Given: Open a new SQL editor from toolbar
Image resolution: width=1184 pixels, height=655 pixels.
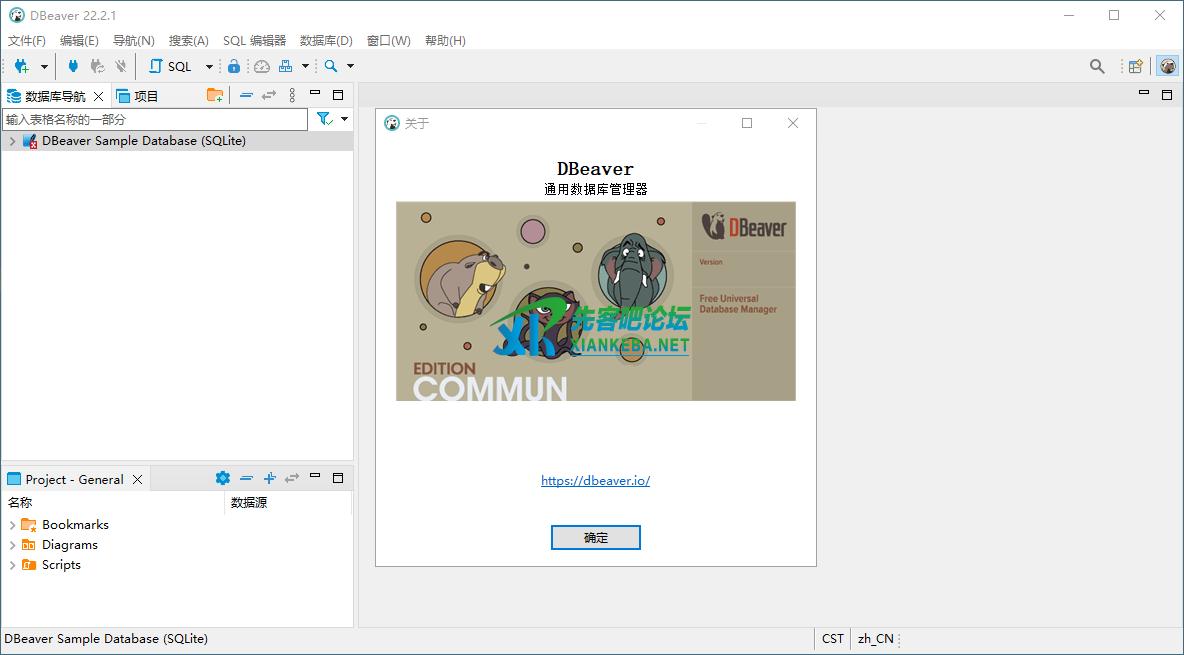Looking at the screenshot, I should 171,66.
